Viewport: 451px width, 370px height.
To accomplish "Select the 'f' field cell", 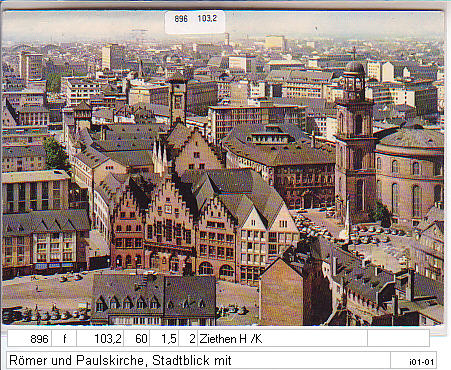I will [64, 339].
